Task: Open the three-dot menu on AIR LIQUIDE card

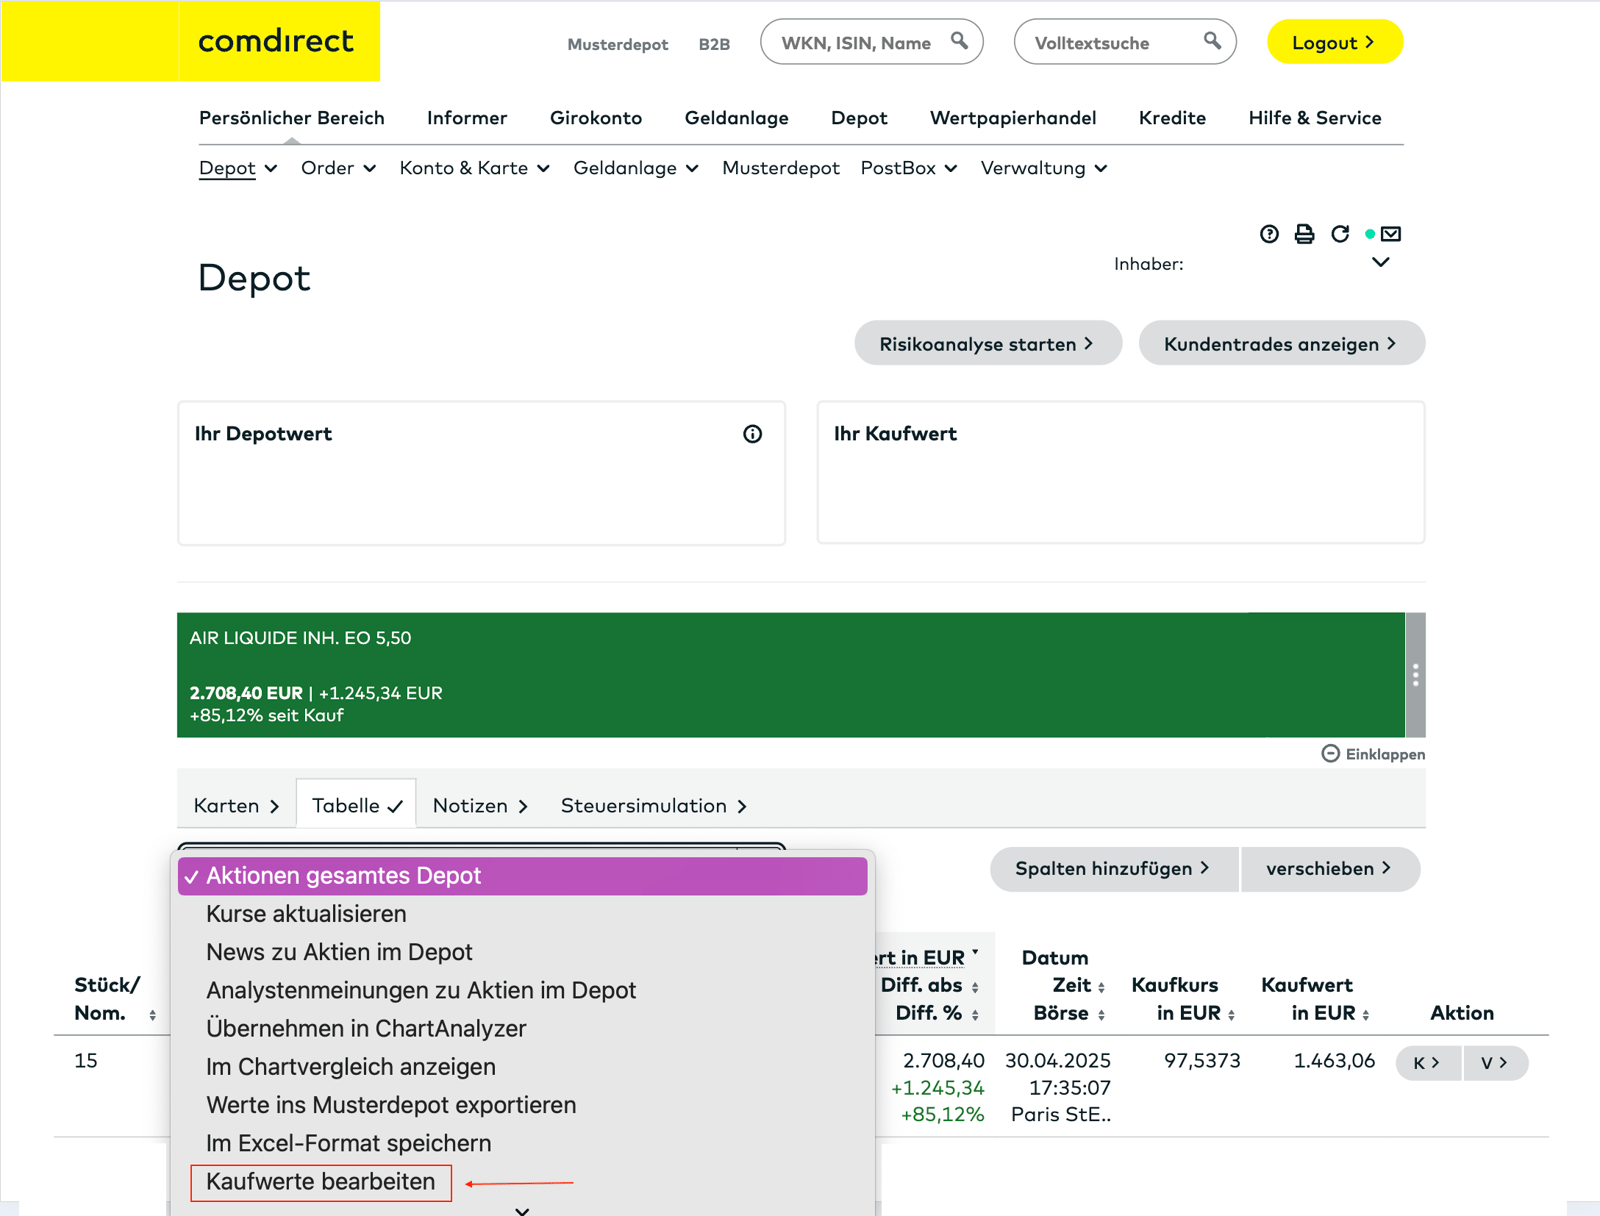Action: tap(1415, 675)
